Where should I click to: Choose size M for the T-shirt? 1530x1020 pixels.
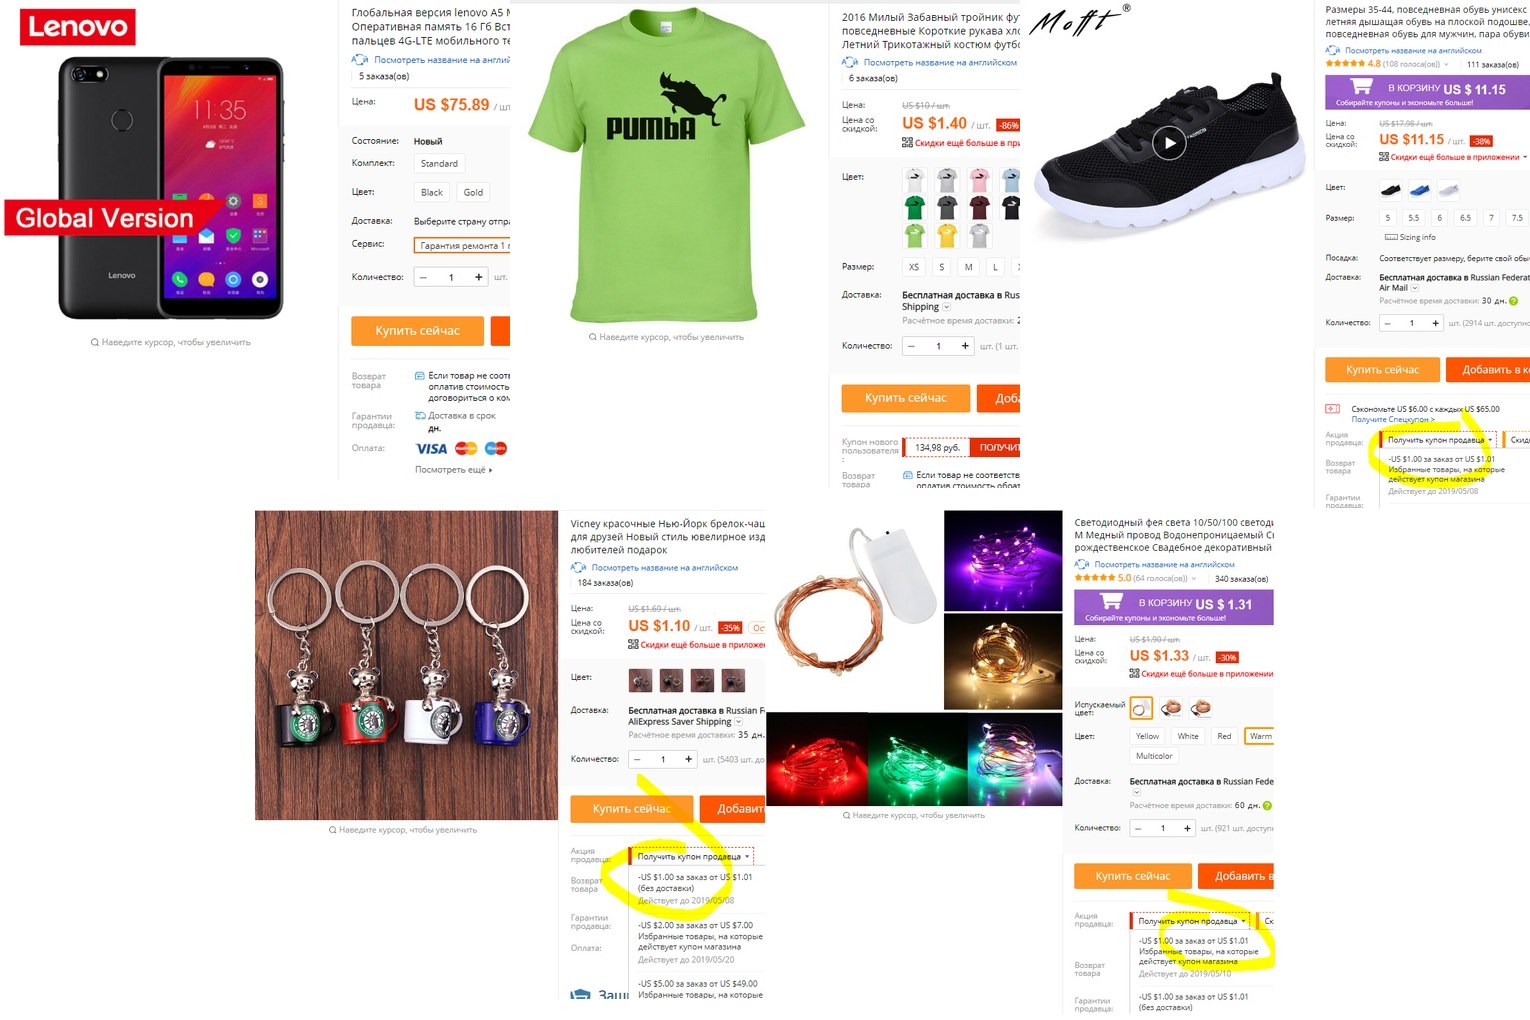tap(968, 267)
